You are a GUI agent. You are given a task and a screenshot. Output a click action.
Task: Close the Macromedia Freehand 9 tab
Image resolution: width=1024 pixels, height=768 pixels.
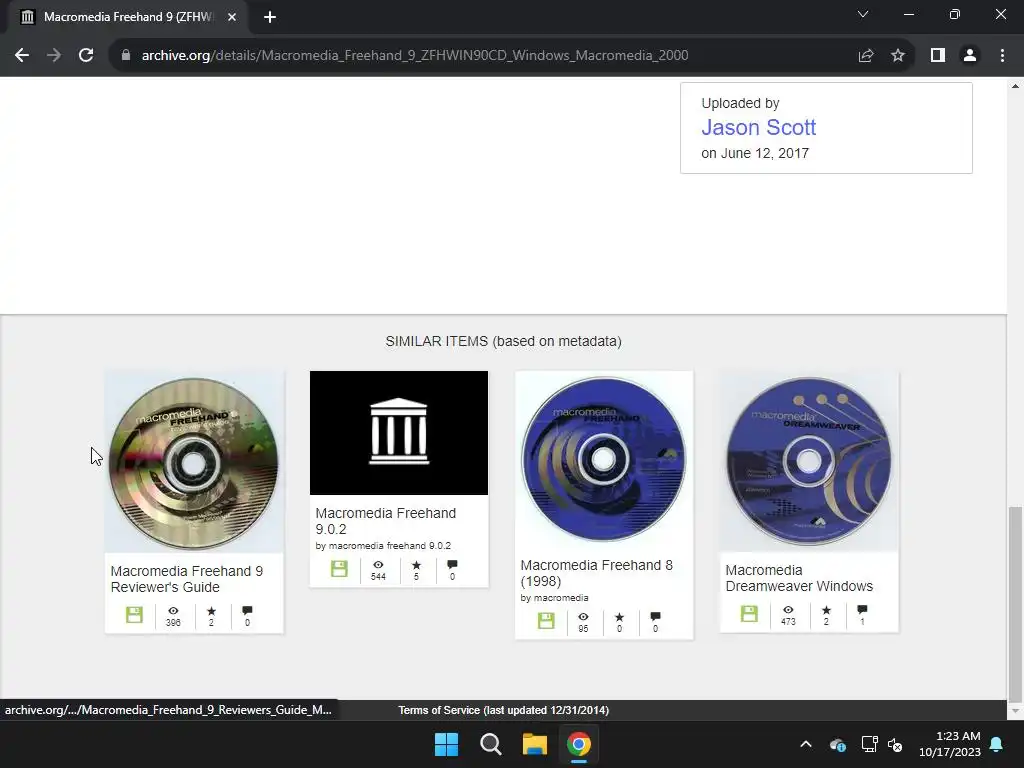(232, 17)
